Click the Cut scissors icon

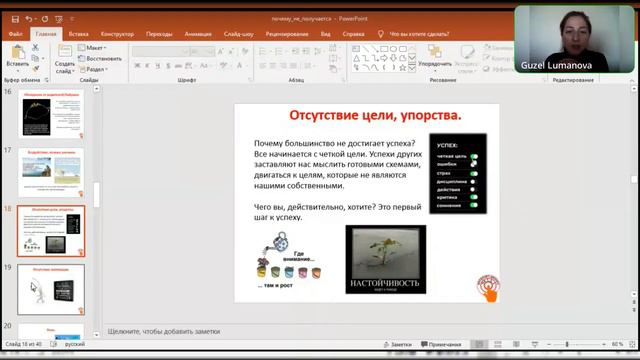point(35,48)
